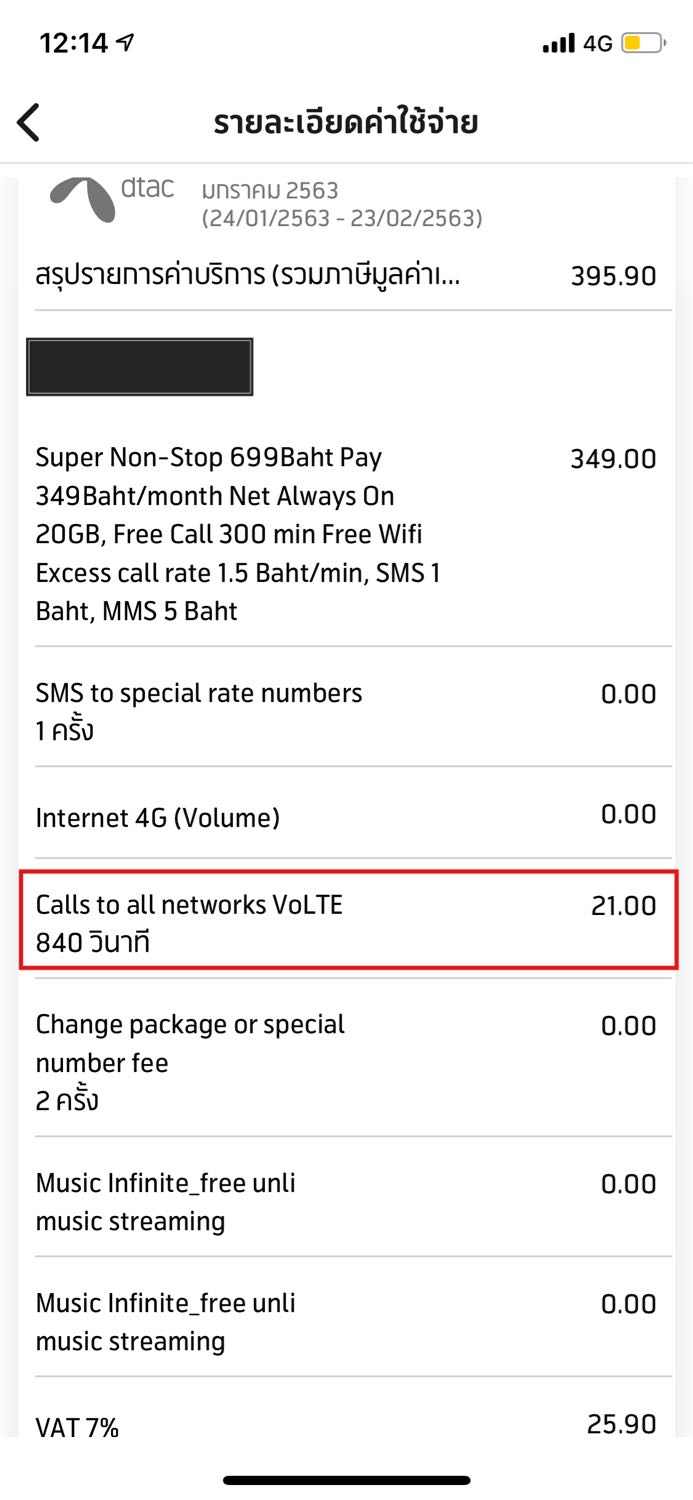Select Change package or special number fee
Image resolution: width=693 pixels, height=1500 pixels.
(346, 1062)
